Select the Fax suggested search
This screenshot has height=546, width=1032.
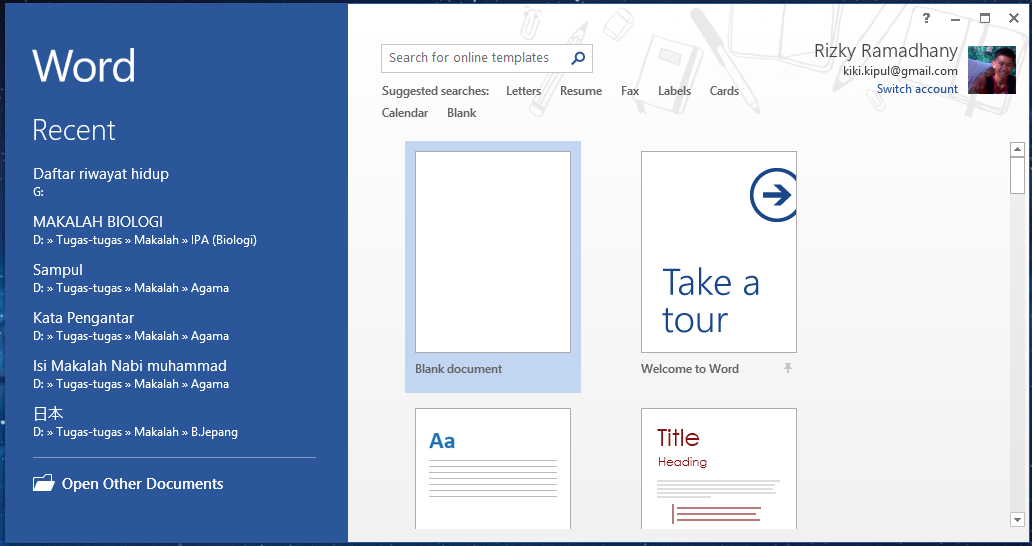[x=630, y=91]
